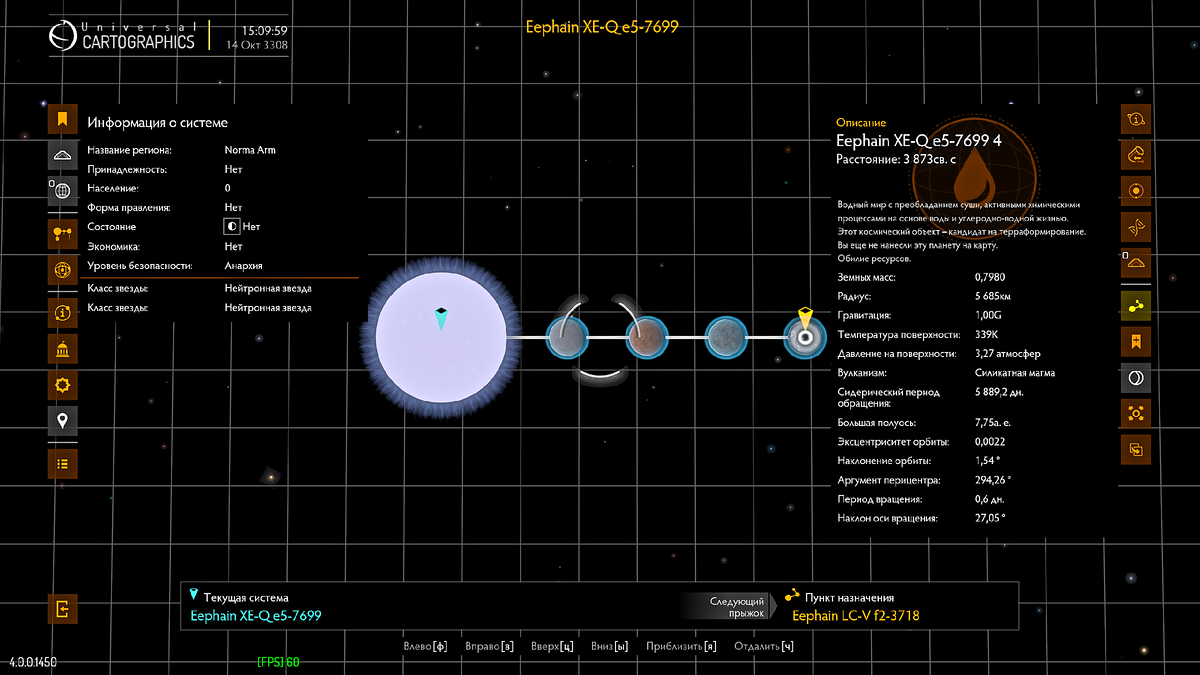Click destination Eephain LC-V f2-3718
Screen dimensions: 1200x675
[x=856, y=616]
